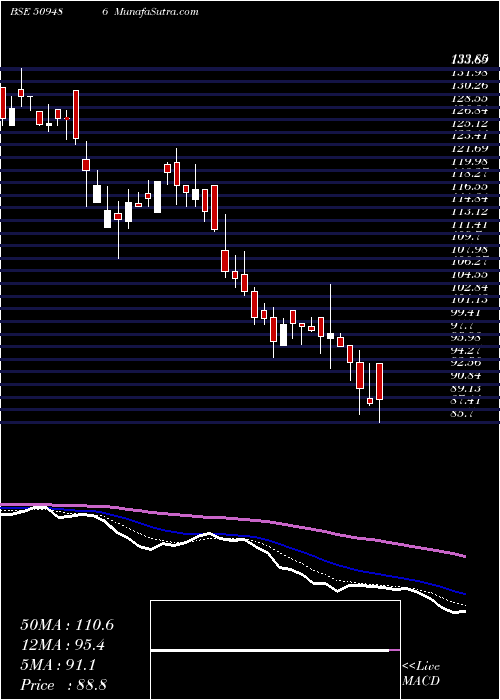This screenshot has width=500, height=700.
Task: Click the BSE 50948 ticker label
Action: pos(36,12)
